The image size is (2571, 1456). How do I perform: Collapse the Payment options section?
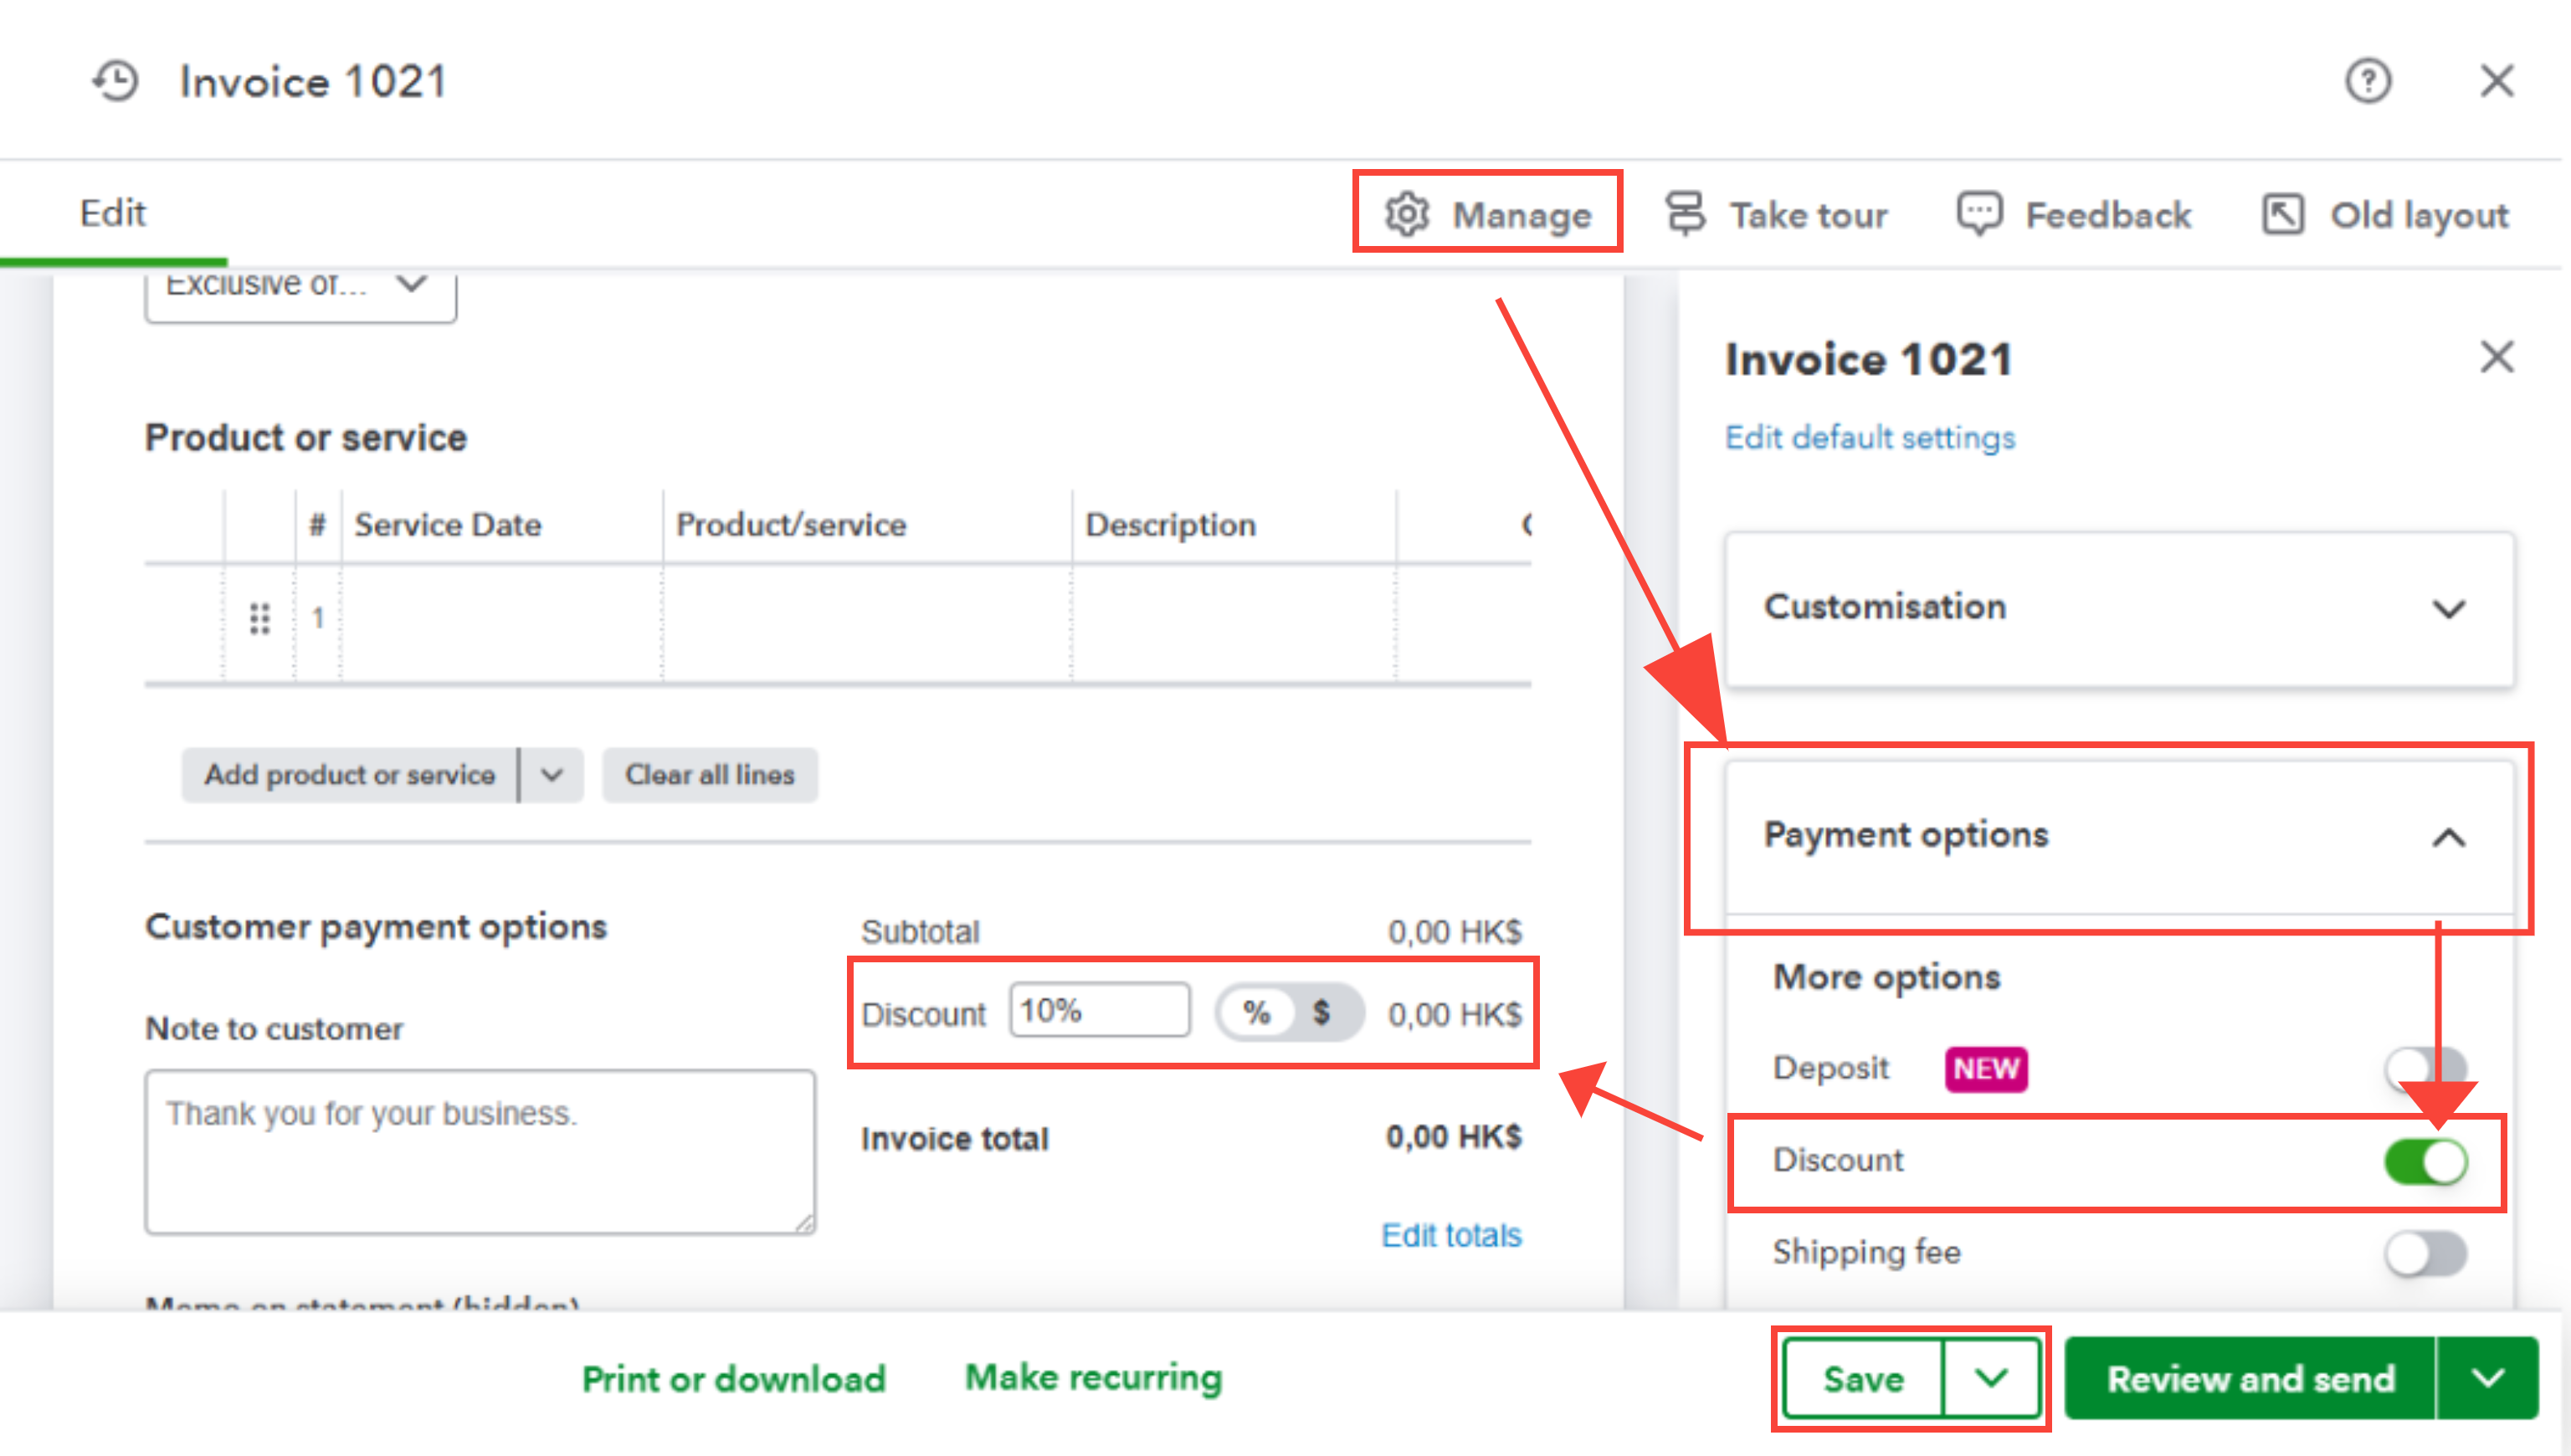(x=2118, y=836)
